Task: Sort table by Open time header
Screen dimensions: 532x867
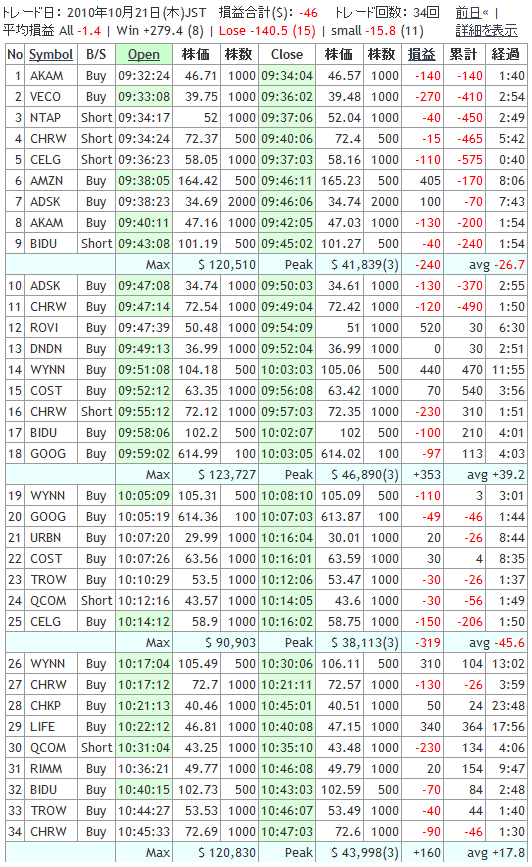Action: point(144,54)
